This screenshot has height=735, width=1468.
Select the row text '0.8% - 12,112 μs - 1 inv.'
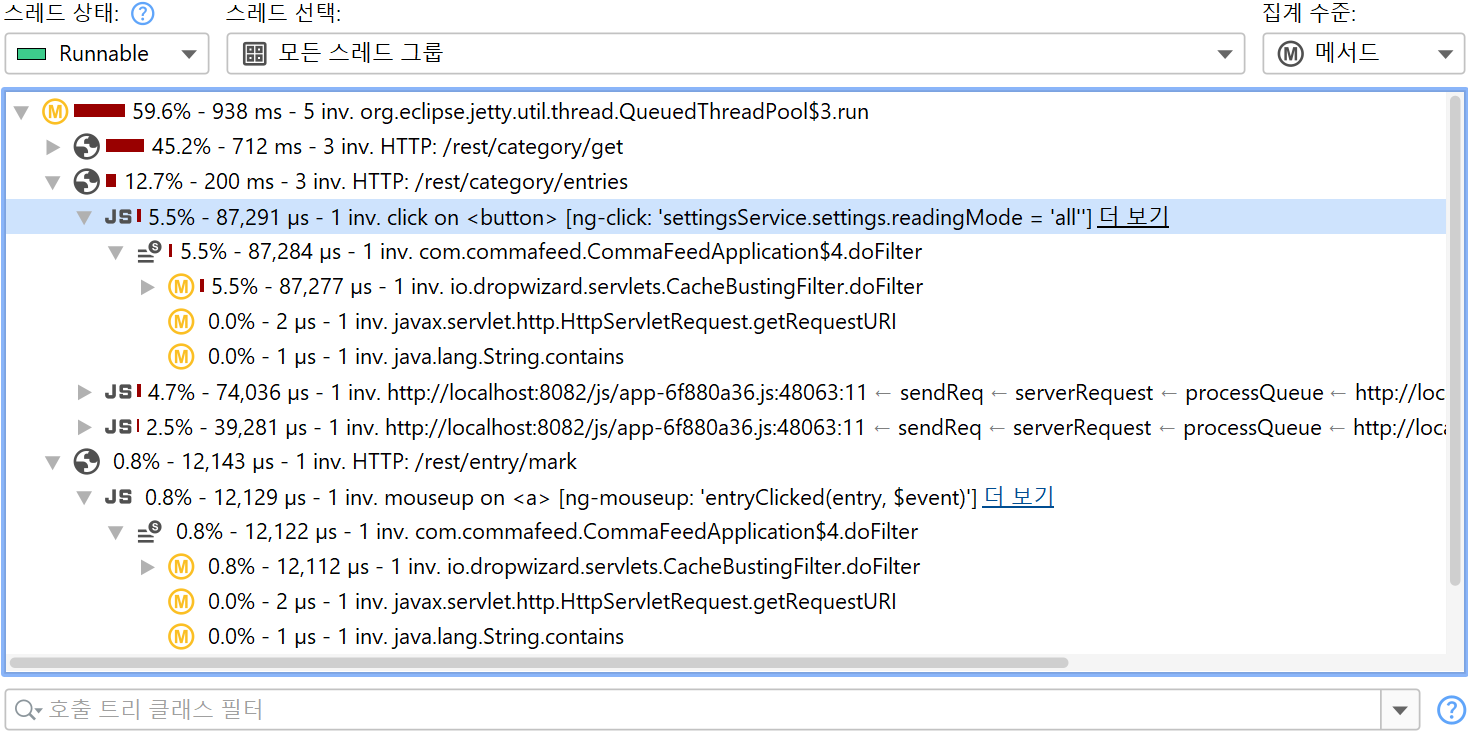coord(324,567)
